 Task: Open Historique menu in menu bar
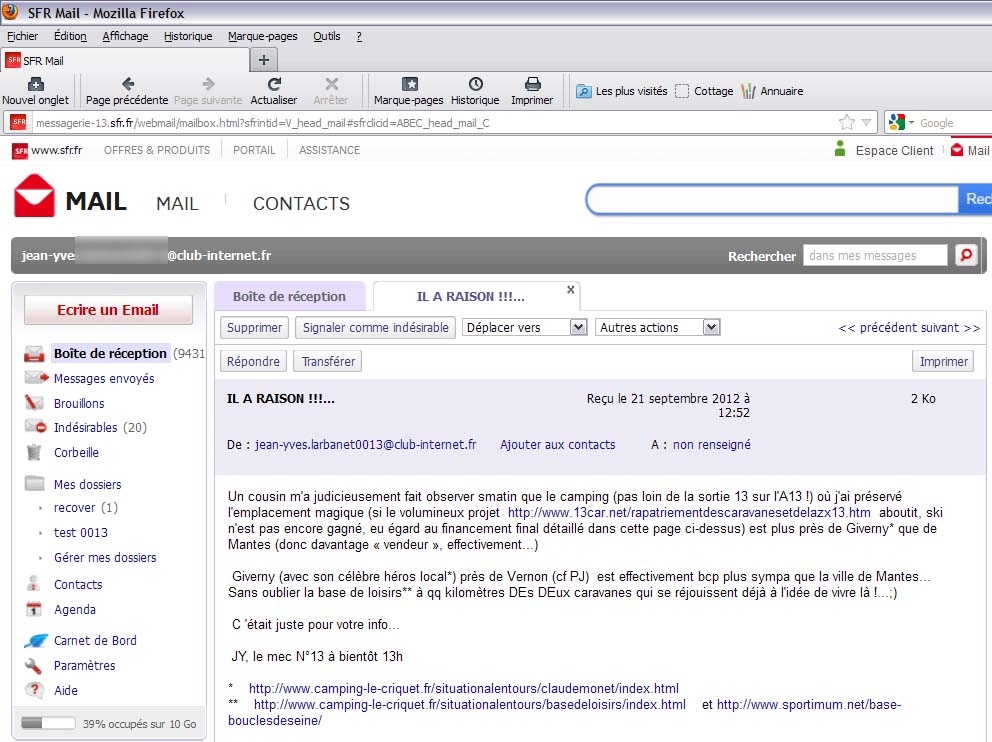[x=188, y=36]
